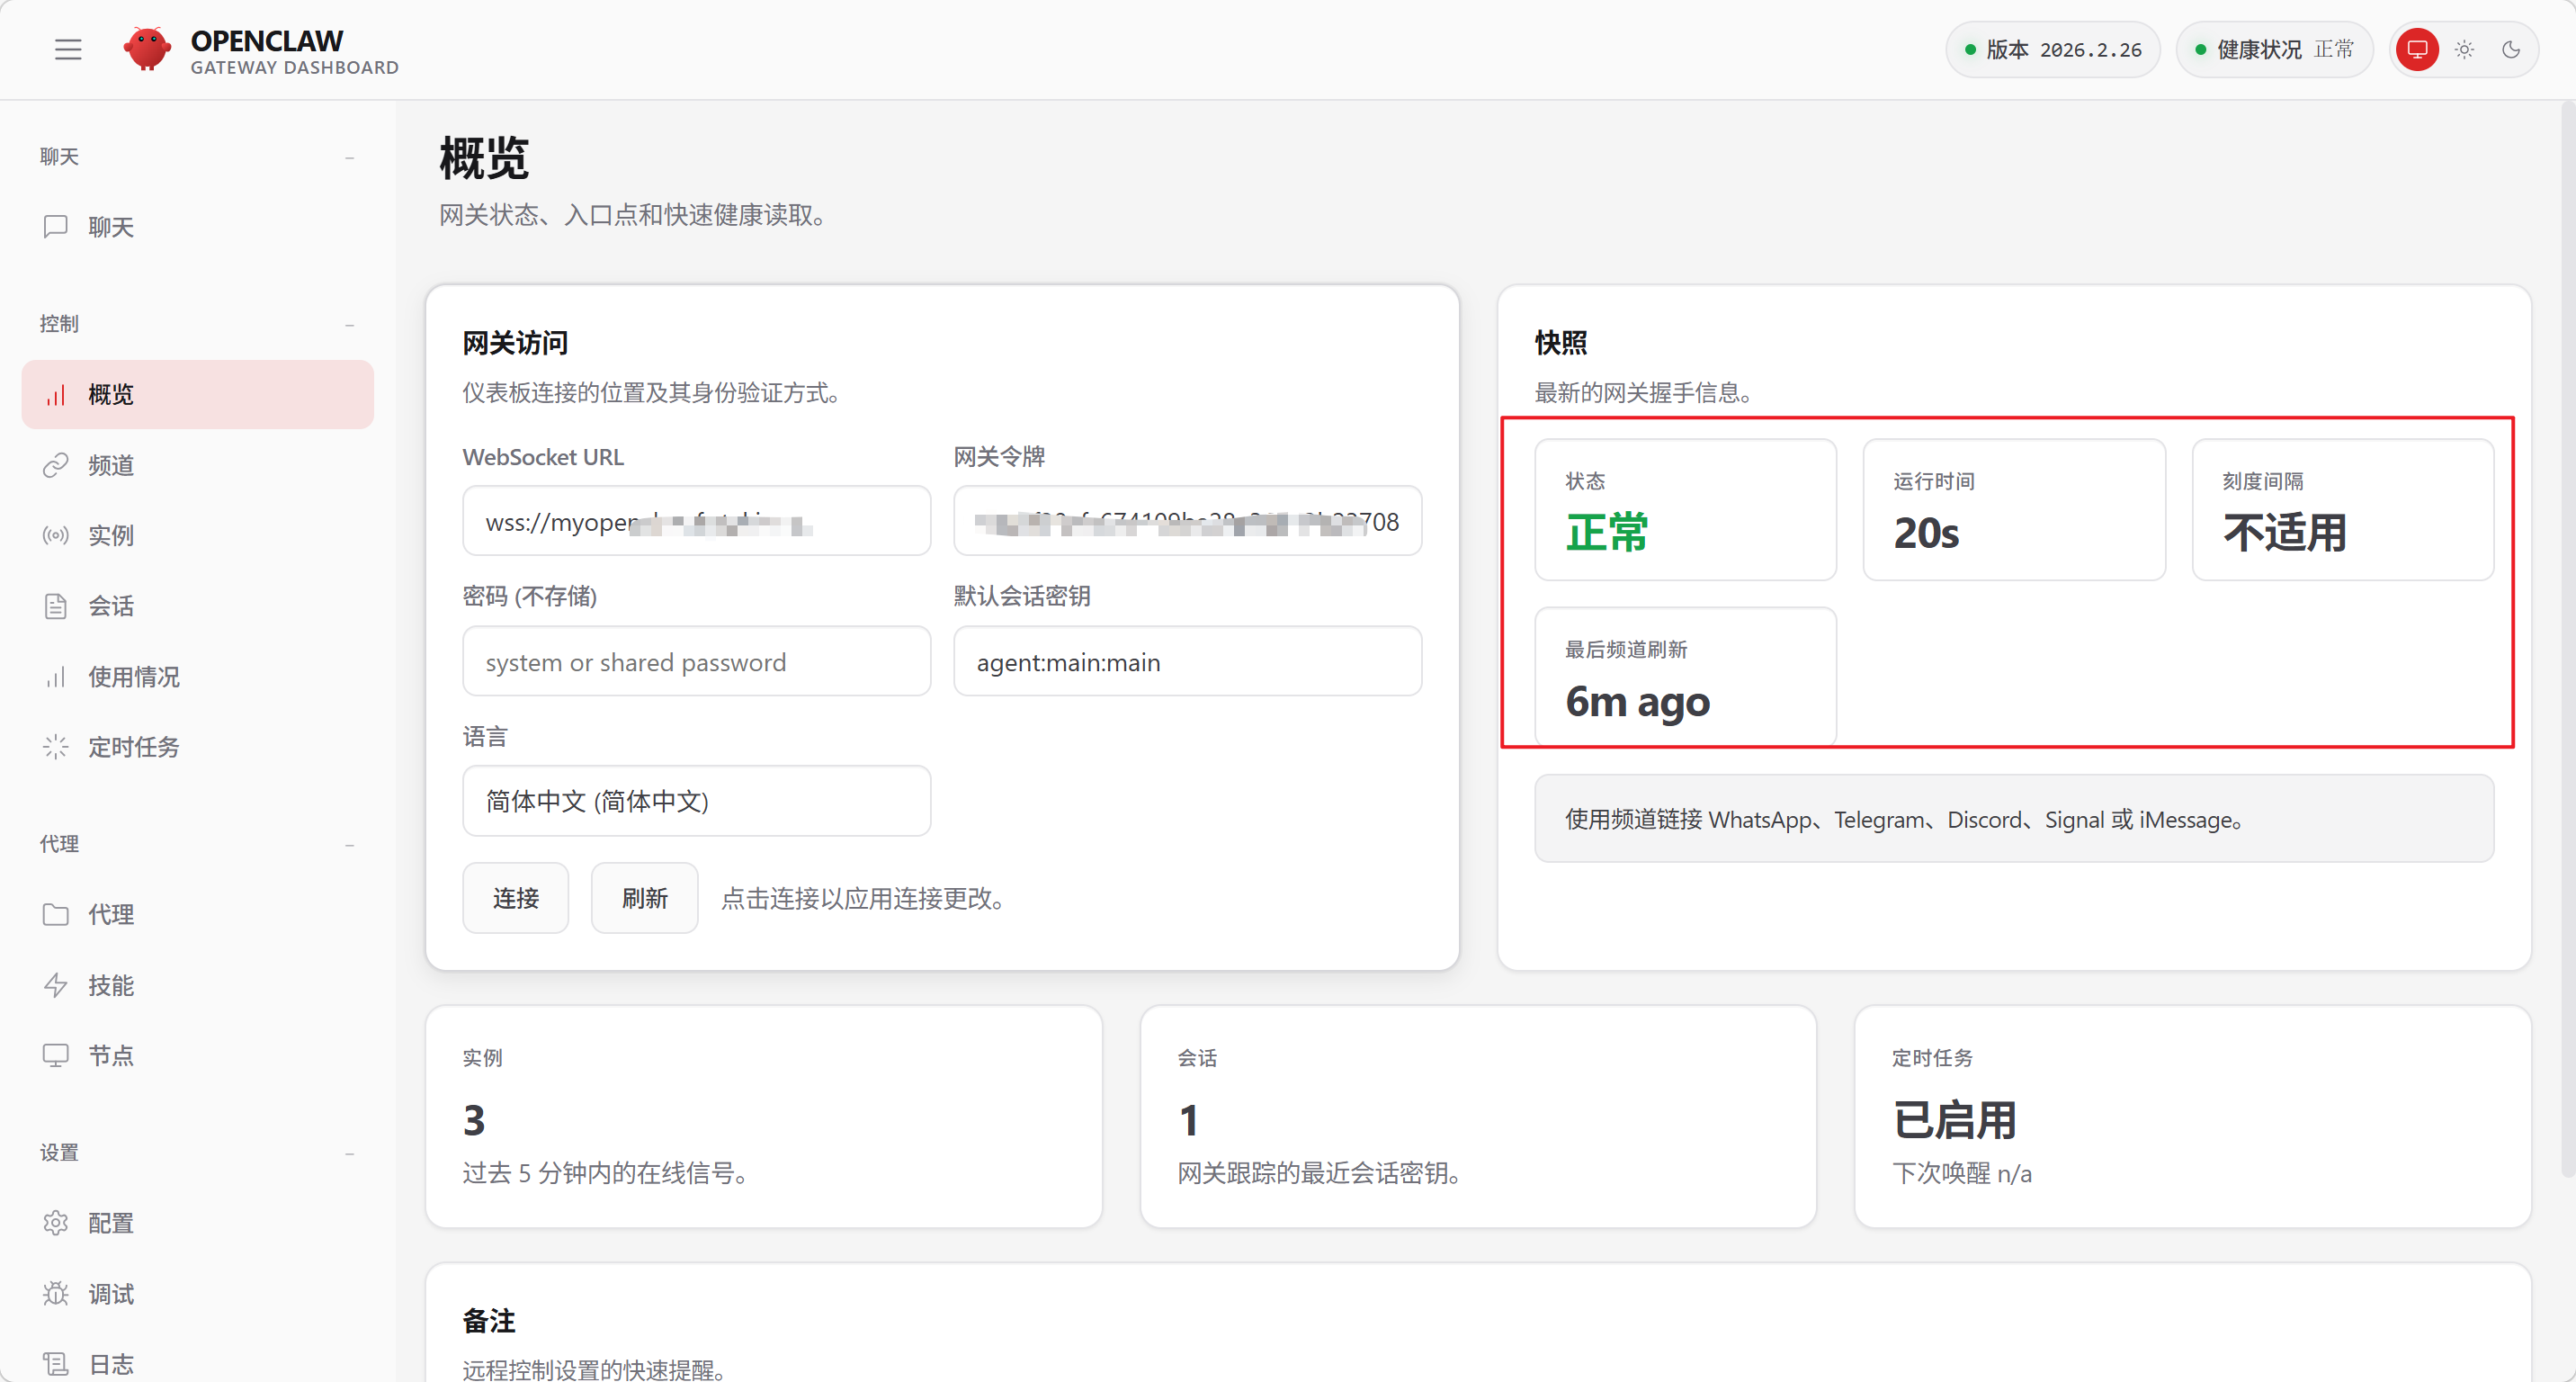Viewport: 2576px width, 1382px height.
Task: Enable dark mode with the moon icon
Action: tap(2511, 48)
